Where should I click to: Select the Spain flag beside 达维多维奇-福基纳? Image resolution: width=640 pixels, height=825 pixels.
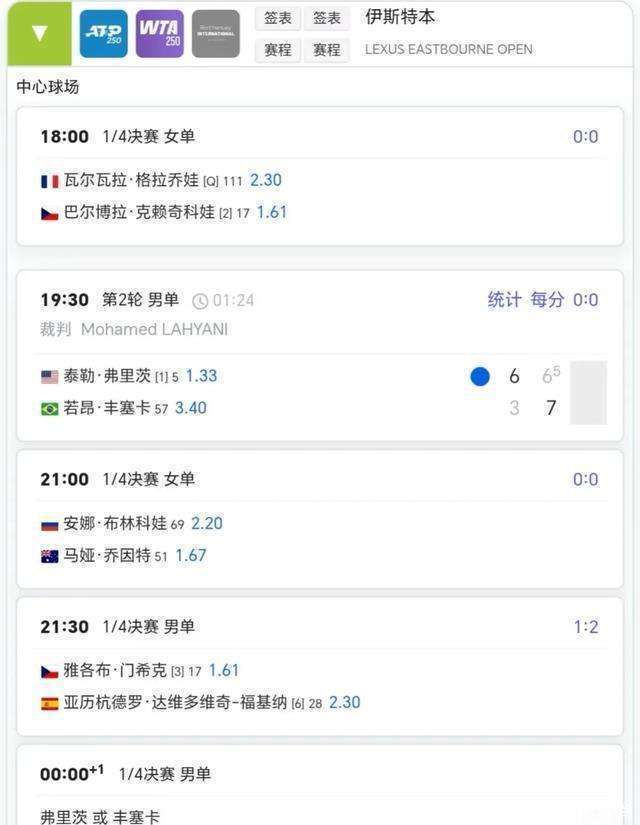[50, 703]
